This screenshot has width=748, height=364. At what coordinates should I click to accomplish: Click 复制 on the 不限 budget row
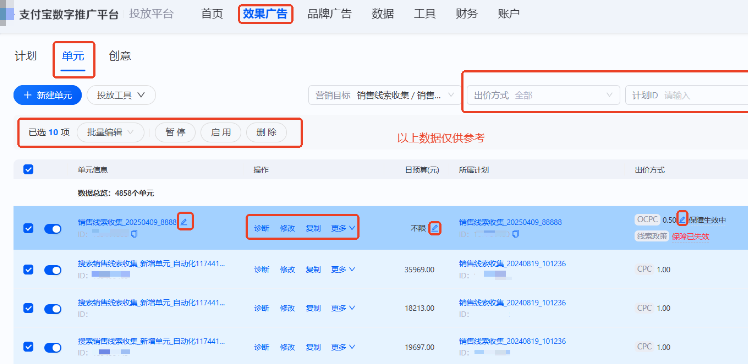313,229
